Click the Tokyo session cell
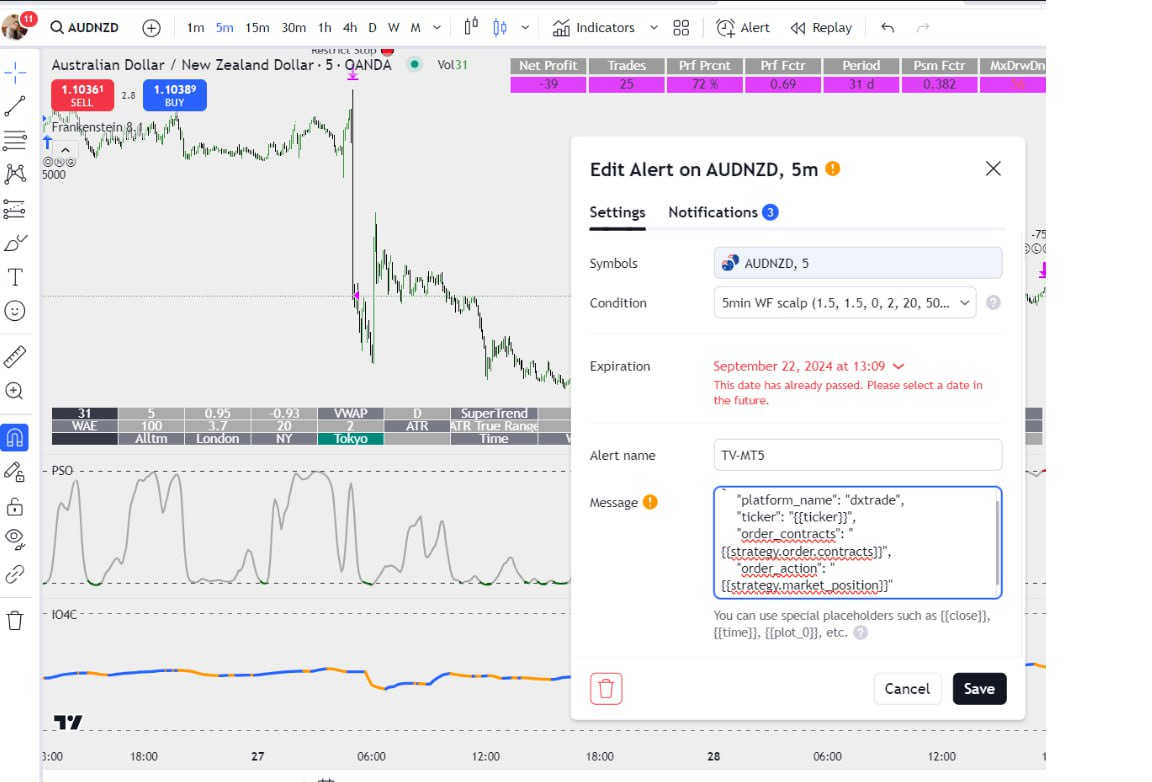This screenshot has width=1152, height=782. tap(350, 439)
